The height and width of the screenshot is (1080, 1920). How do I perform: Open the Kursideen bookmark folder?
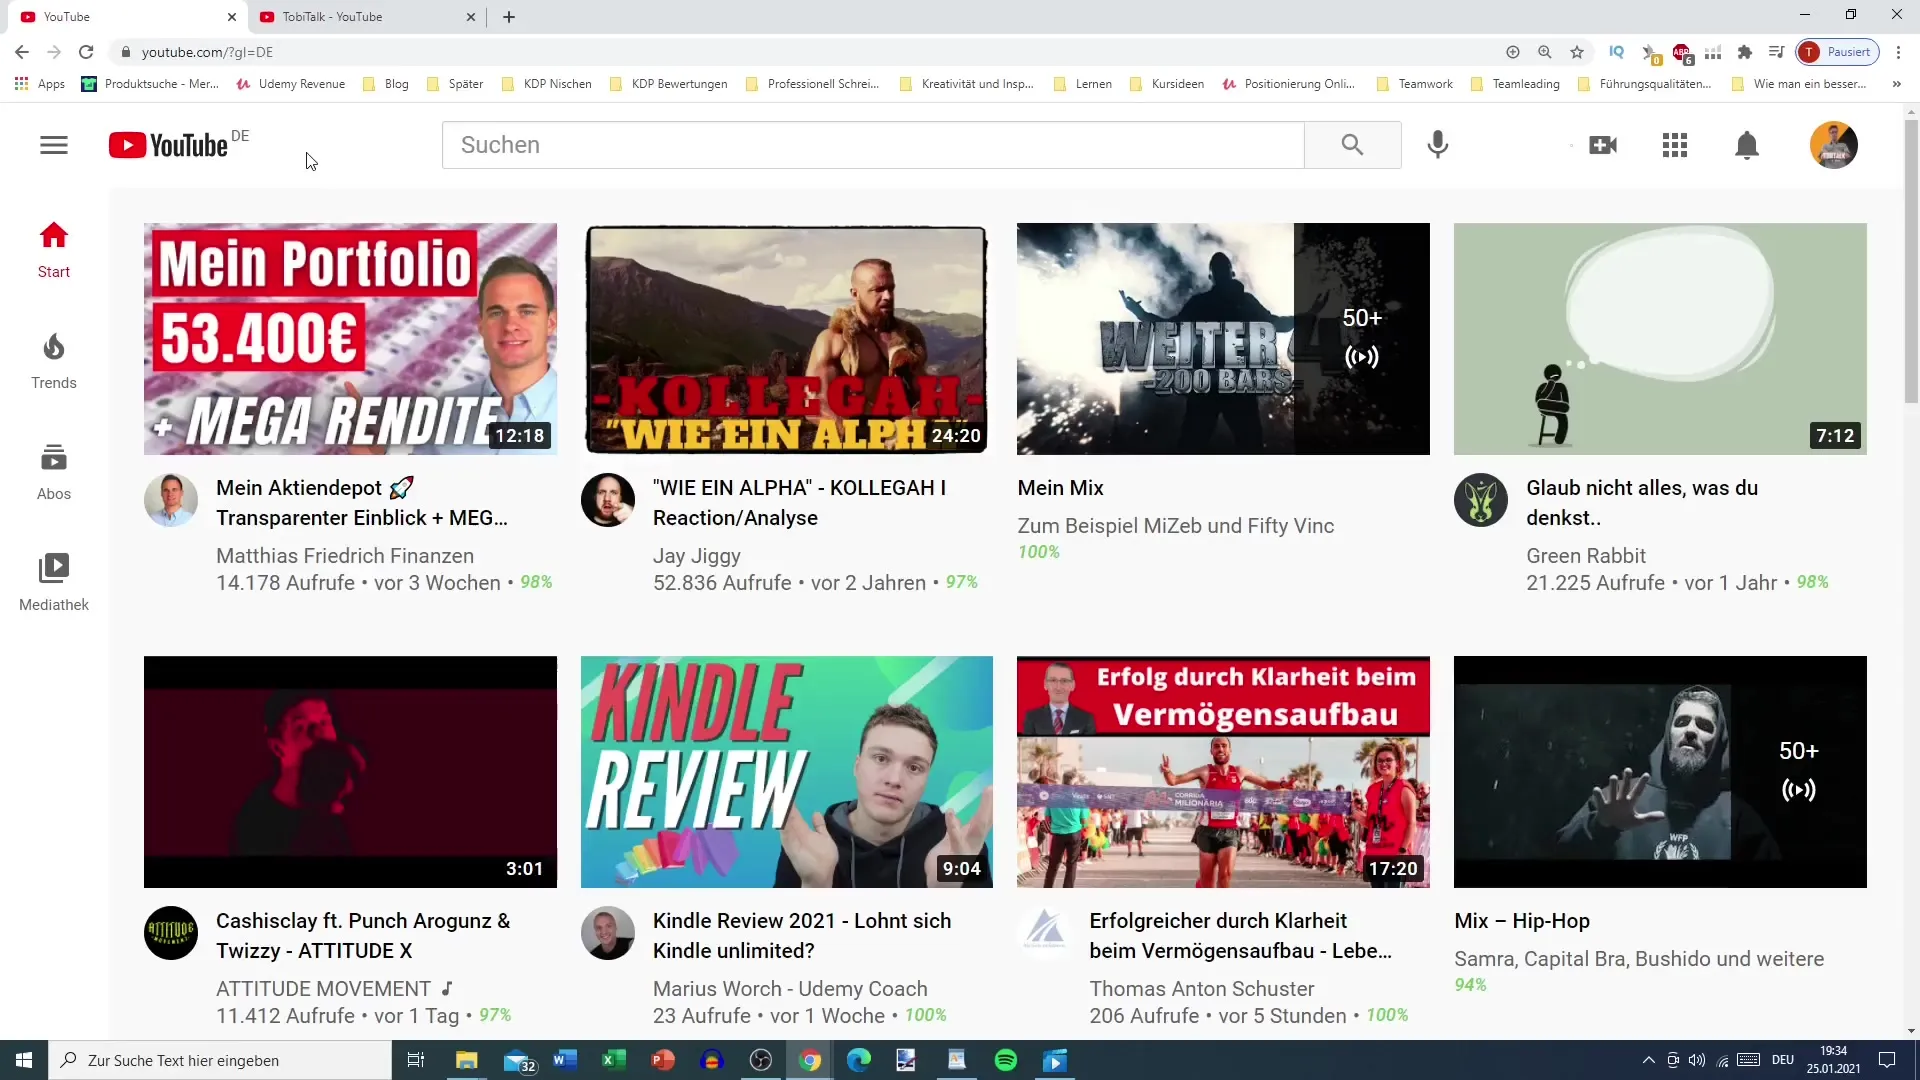click(1167, 84)
